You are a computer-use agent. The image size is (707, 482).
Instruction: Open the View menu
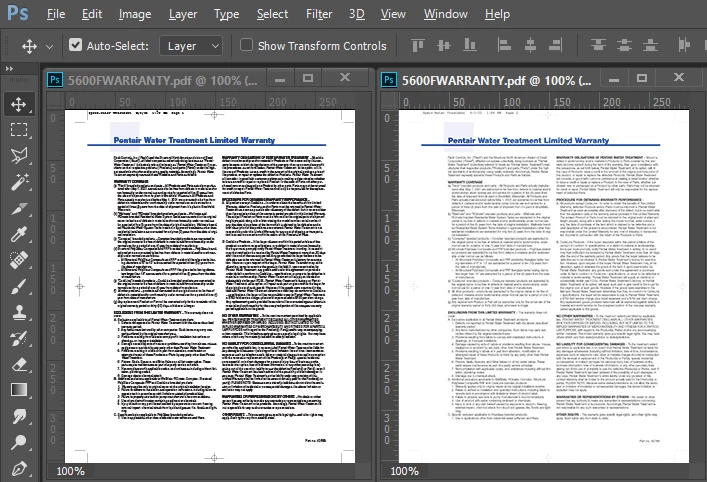[x=393, y=14]
